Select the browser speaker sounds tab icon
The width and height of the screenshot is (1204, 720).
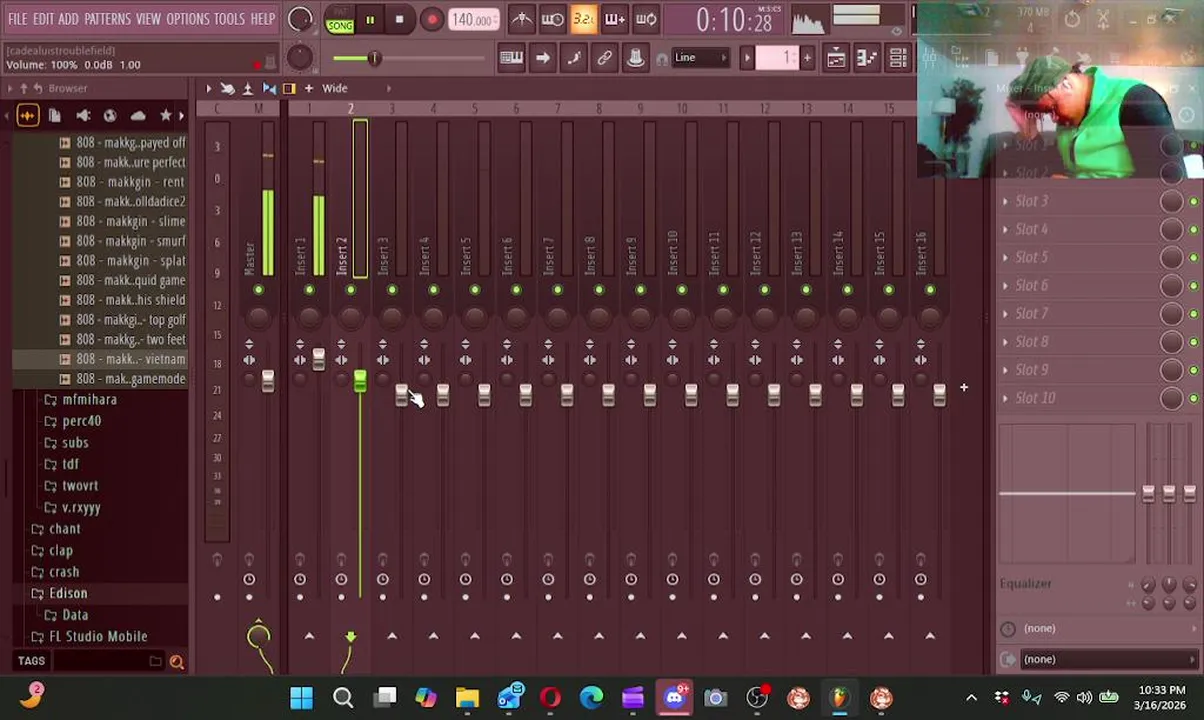point(83,116)
